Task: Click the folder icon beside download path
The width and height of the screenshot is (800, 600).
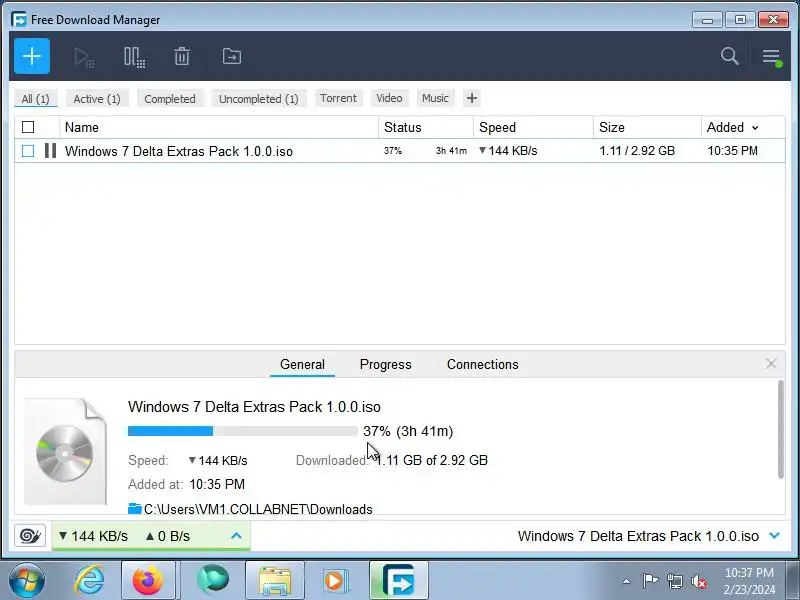Action: 135,509
